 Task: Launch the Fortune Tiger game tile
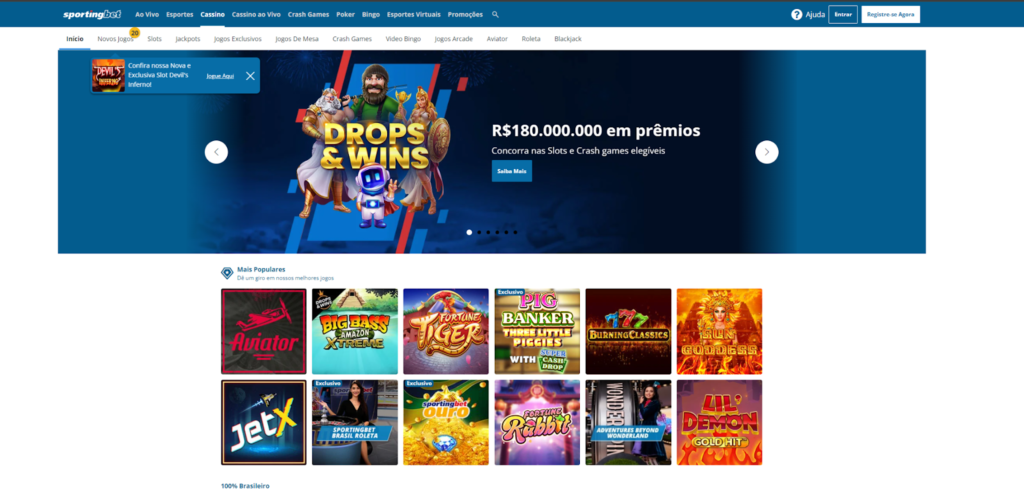click(446, 331)
